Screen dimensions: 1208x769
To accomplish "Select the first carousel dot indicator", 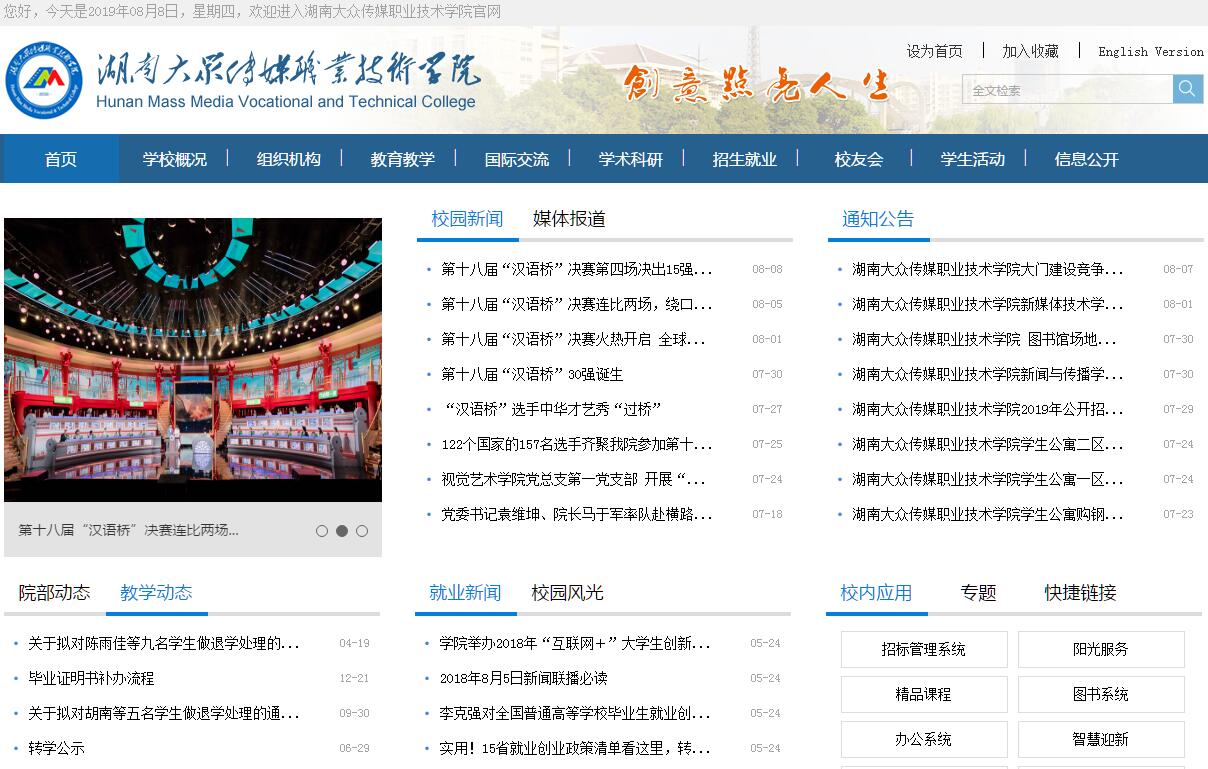I will (x=322, y=531).
